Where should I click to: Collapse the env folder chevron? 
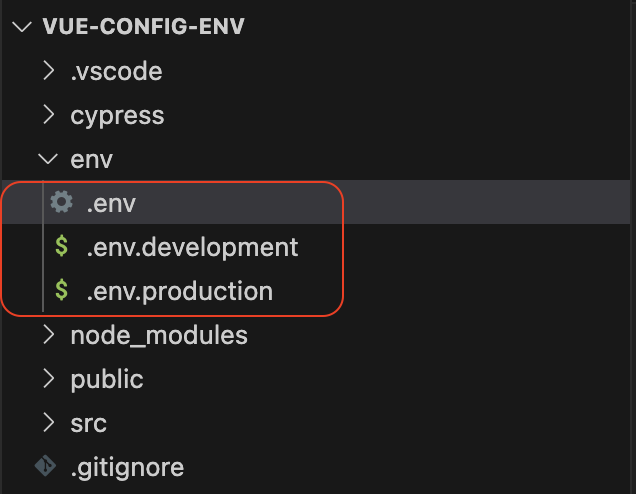click(48, 159)
